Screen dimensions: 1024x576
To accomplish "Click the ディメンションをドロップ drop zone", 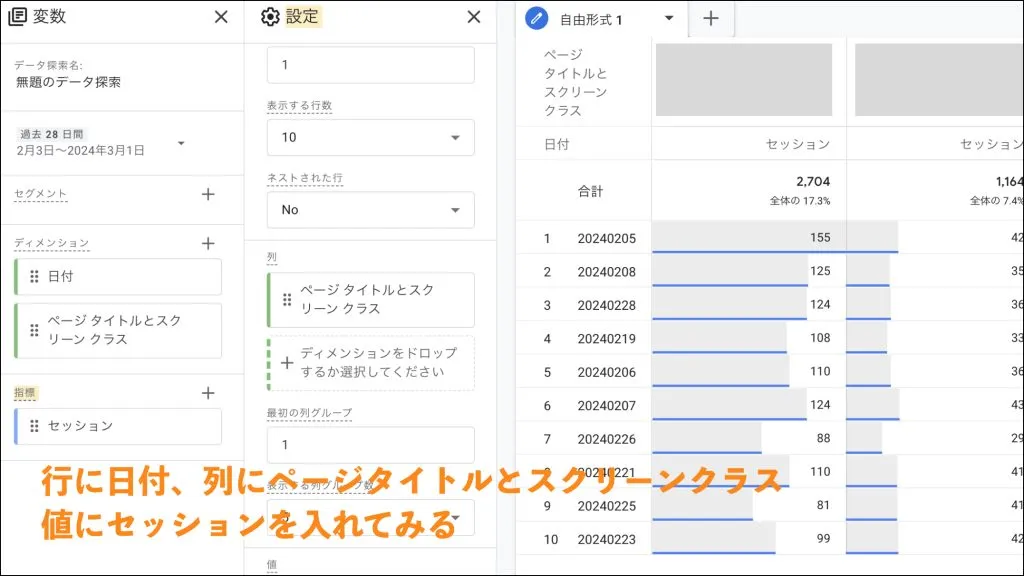I will (370, 363).
